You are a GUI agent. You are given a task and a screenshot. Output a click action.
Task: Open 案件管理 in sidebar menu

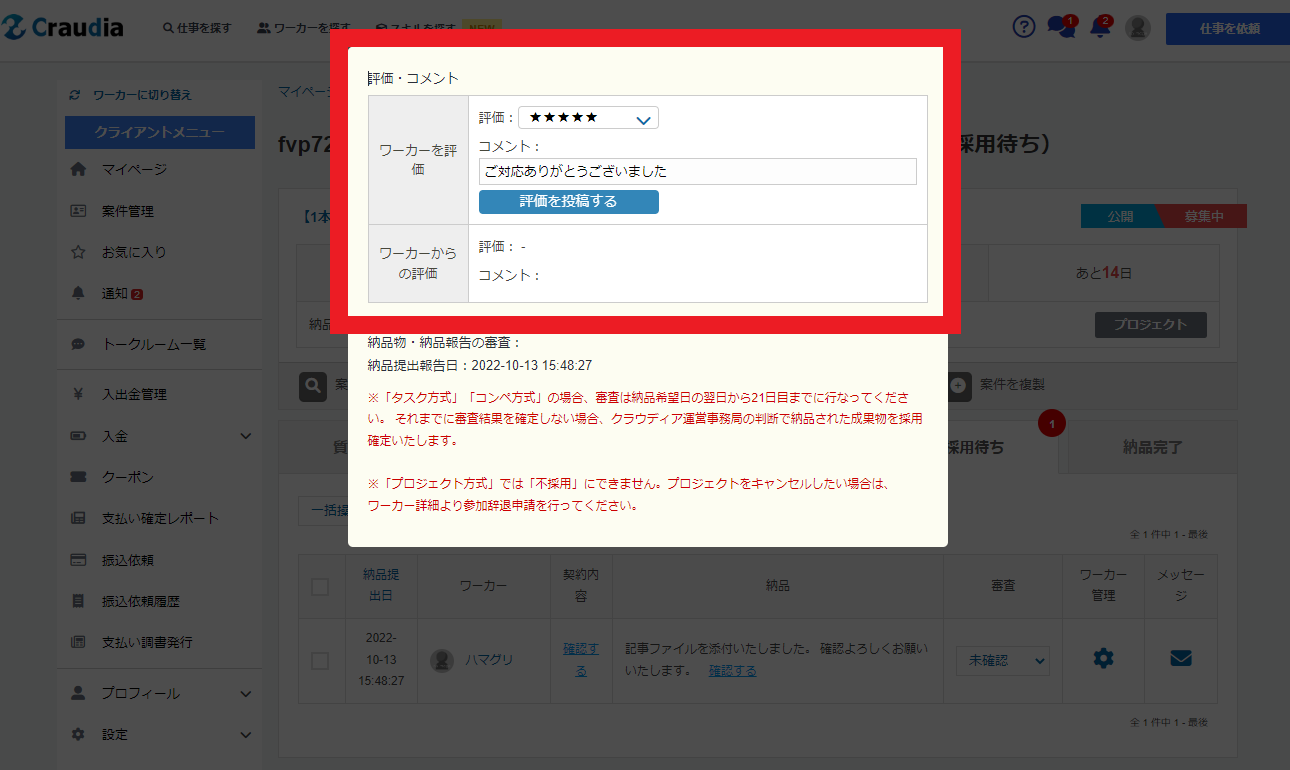pos(127,211)
